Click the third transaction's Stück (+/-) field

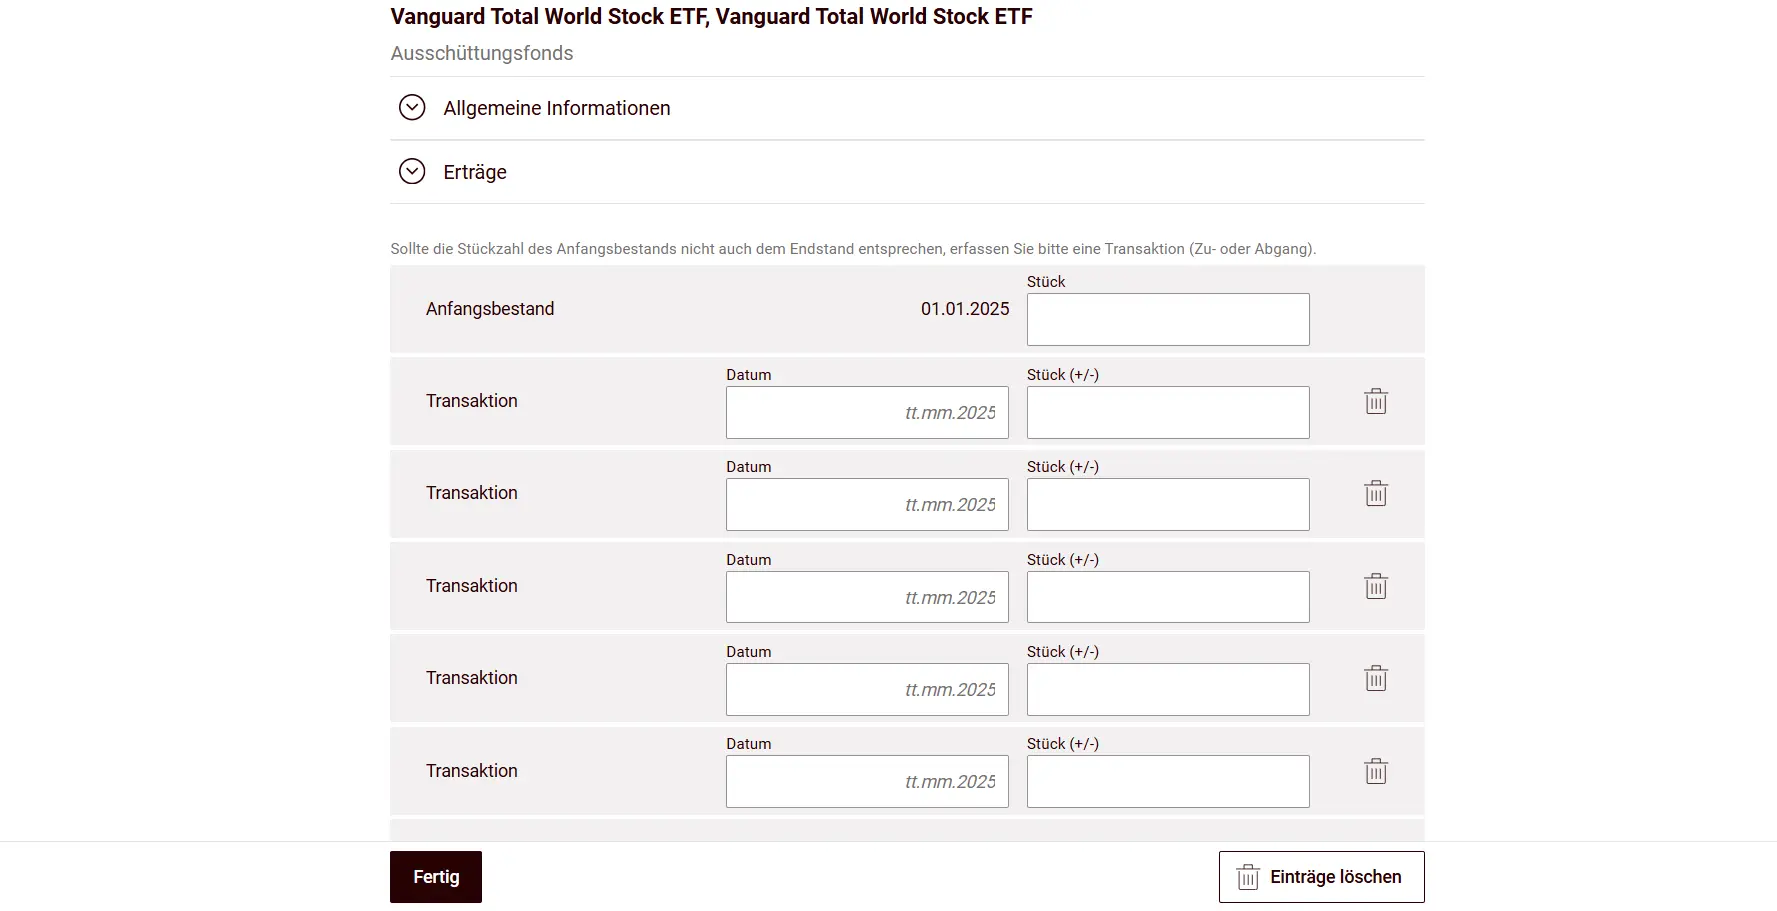(1167, 597)
